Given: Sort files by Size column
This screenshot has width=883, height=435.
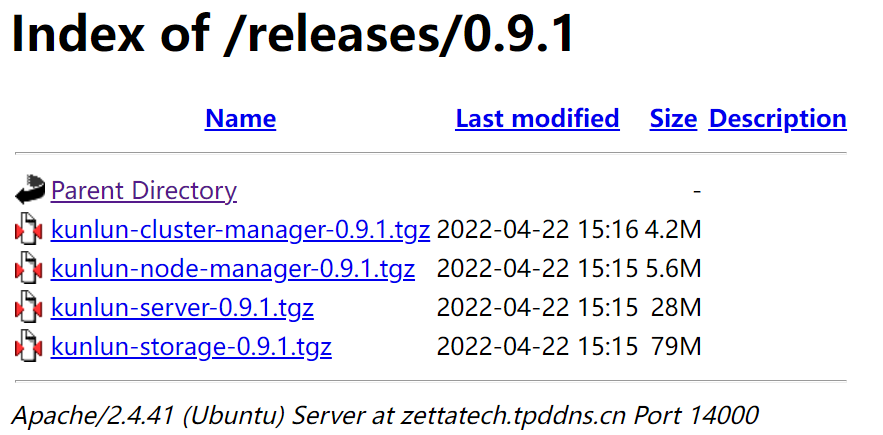Looking at the screenshot, I should tap(673, 119).
